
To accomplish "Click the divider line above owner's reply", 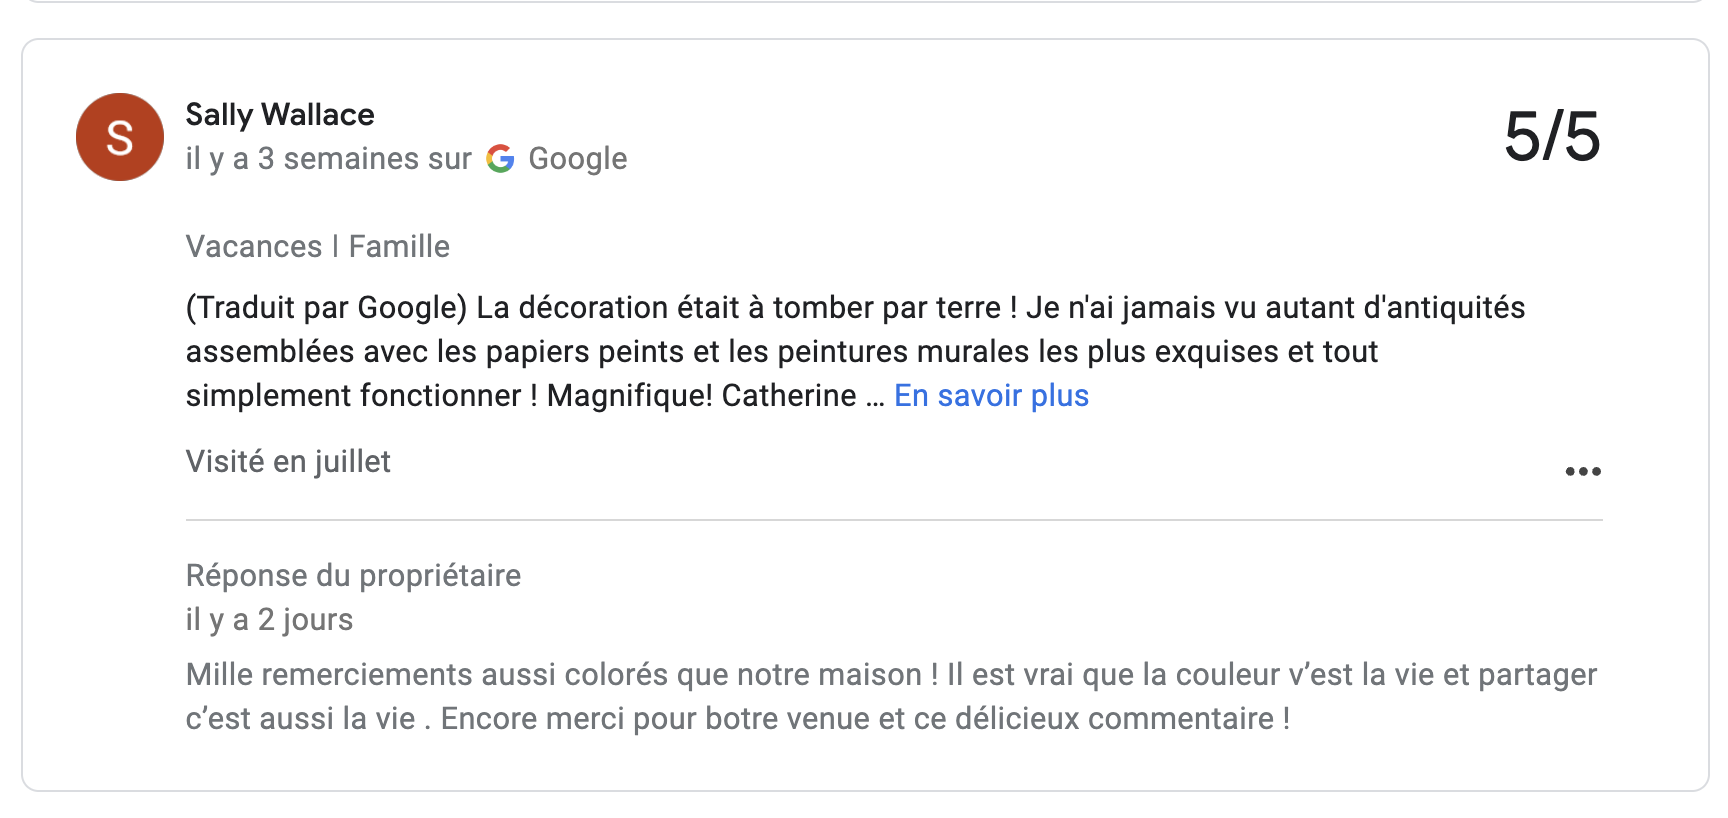I will (x=893, y=520).
